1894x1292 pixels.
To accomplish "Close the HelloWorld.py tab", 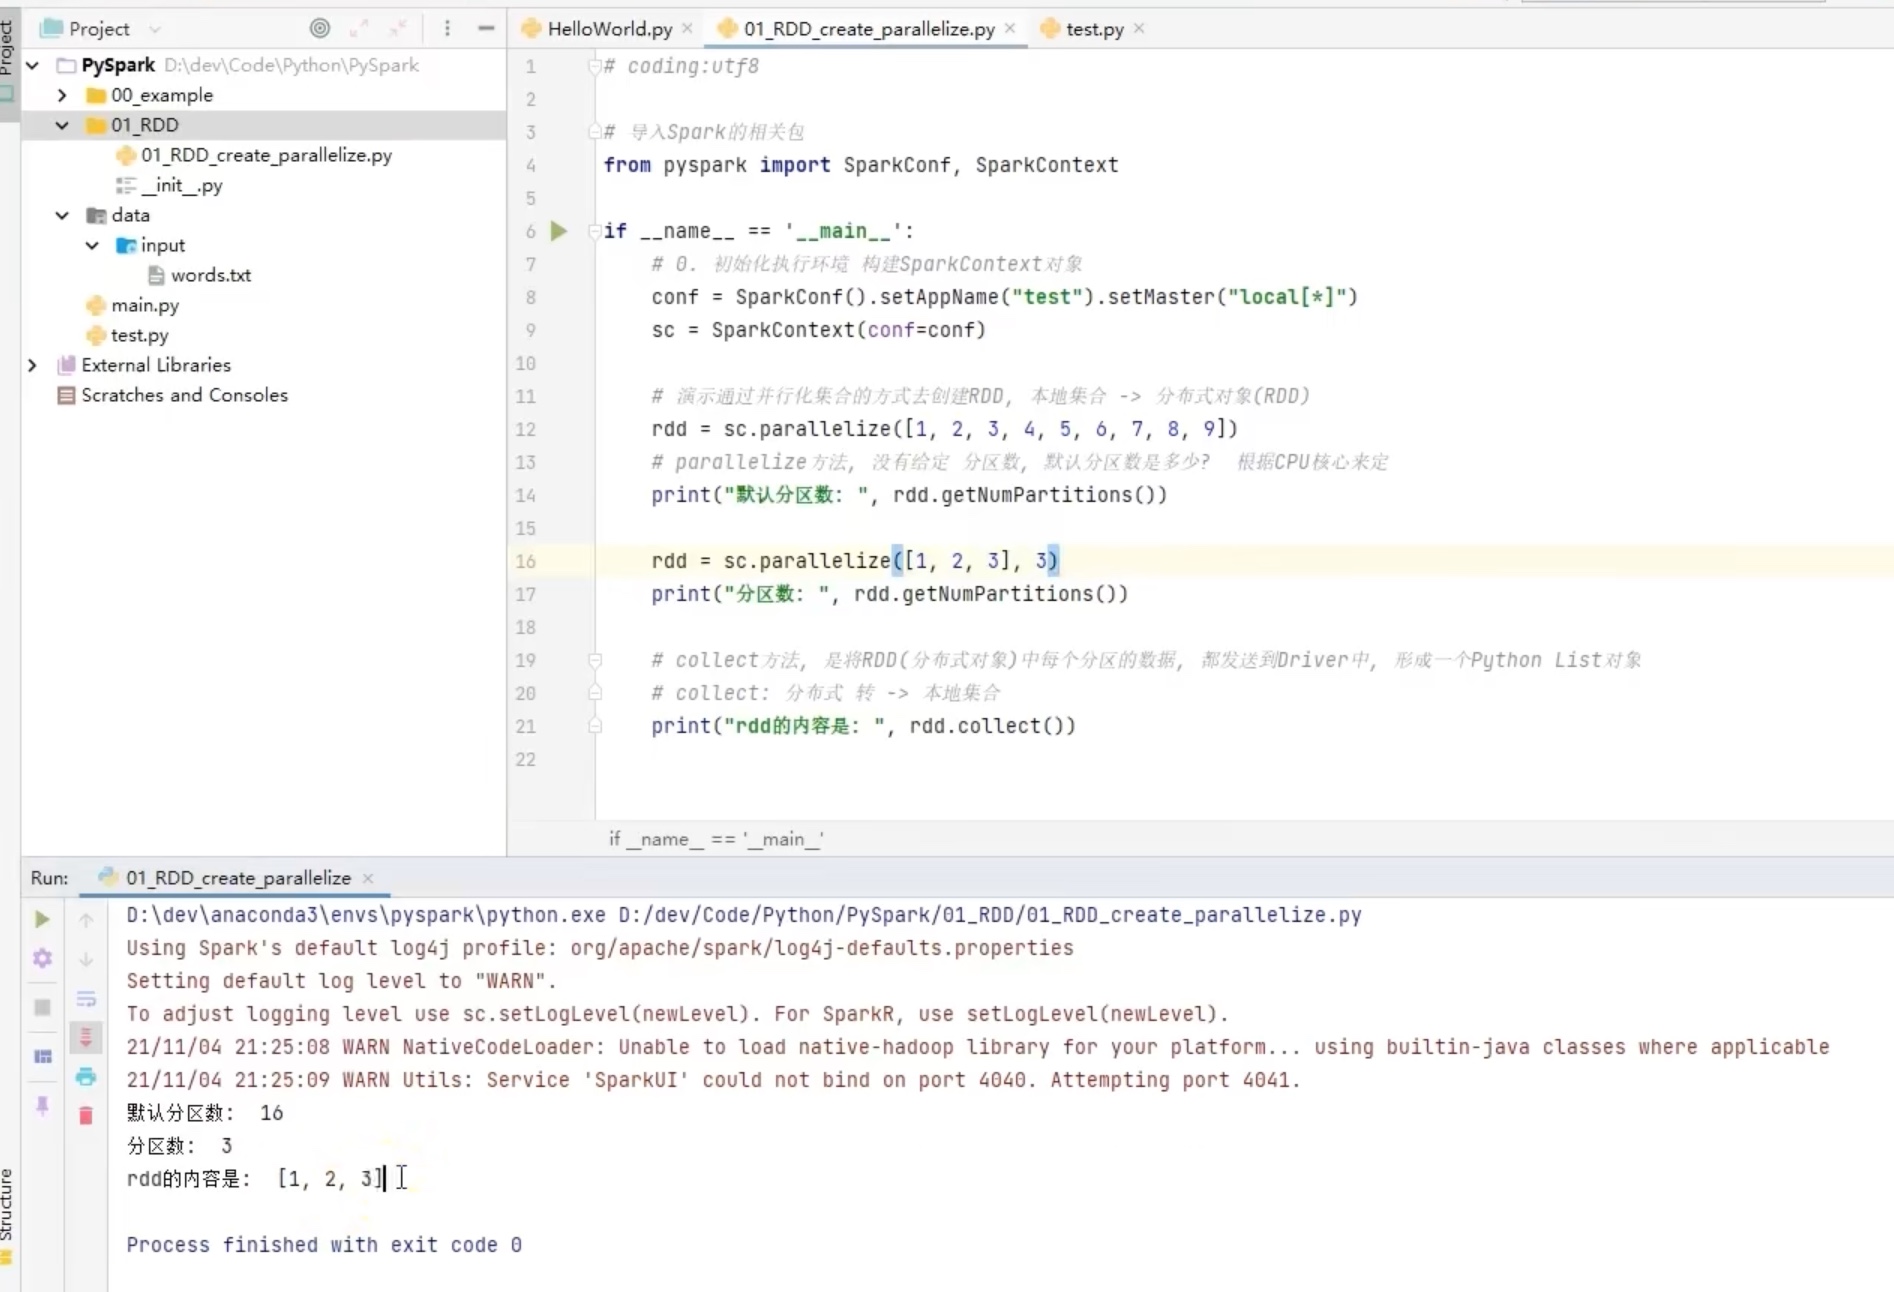I will click(687, 29).
